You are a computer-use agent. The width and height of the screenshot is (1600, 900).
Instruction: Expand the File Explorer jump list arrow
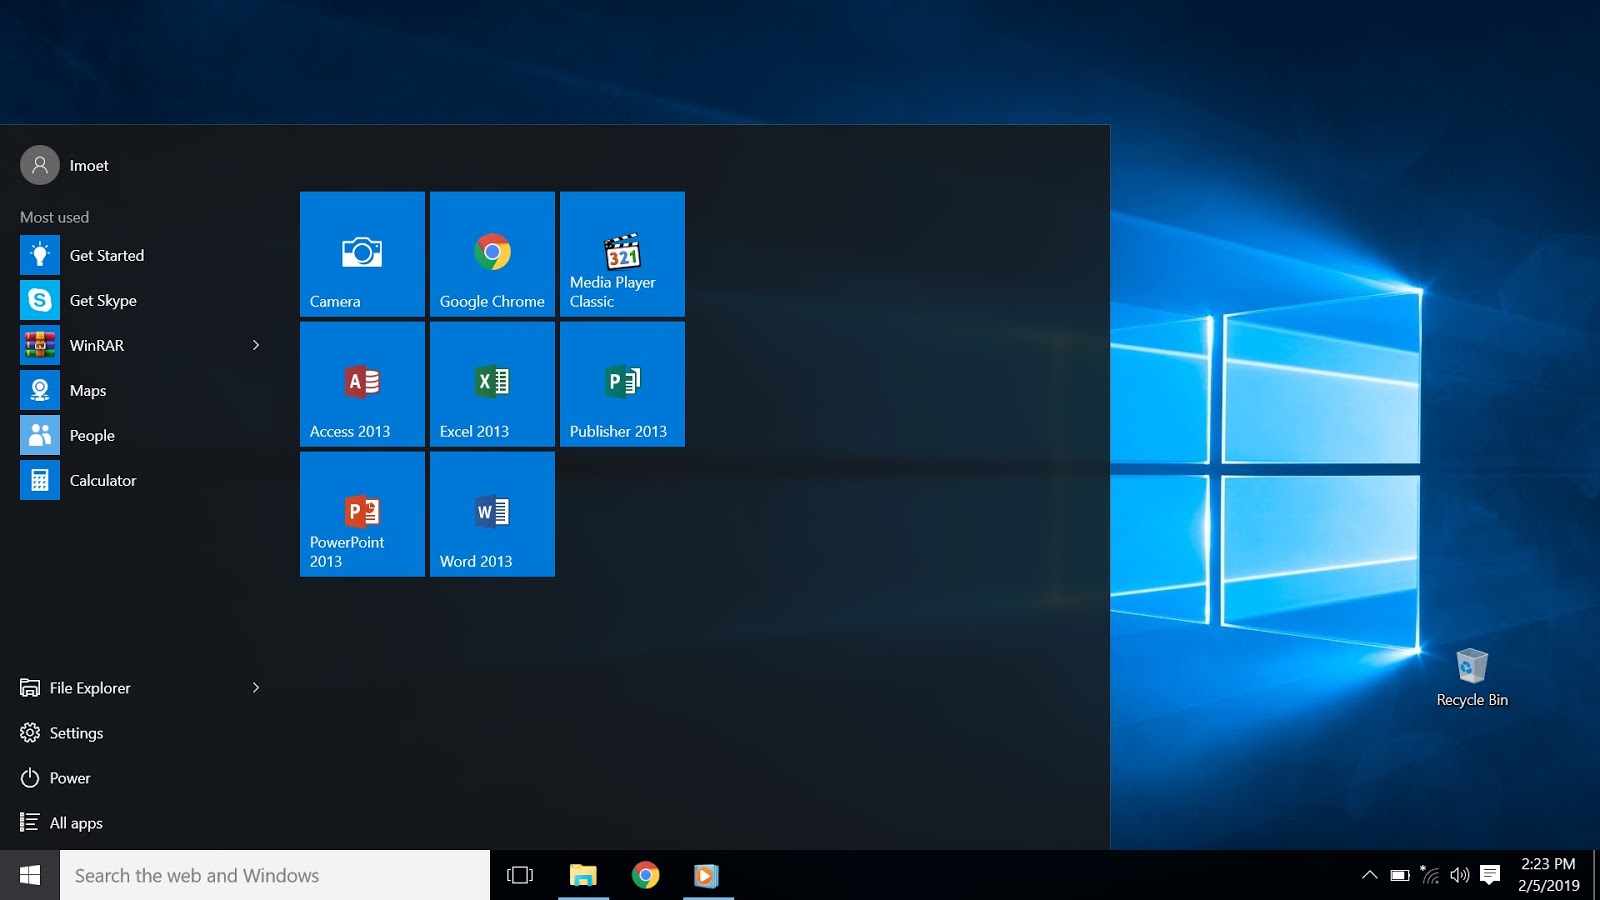click(256, 688)
